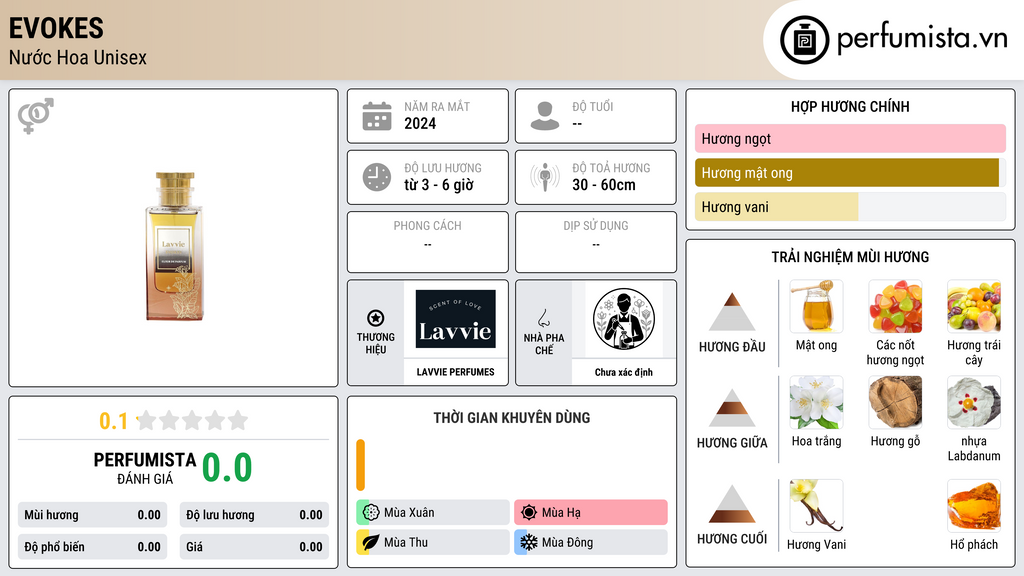Click the Dịp sử dụng occasion card
The height and width of the screenshot is (576, 1024).
596,242
